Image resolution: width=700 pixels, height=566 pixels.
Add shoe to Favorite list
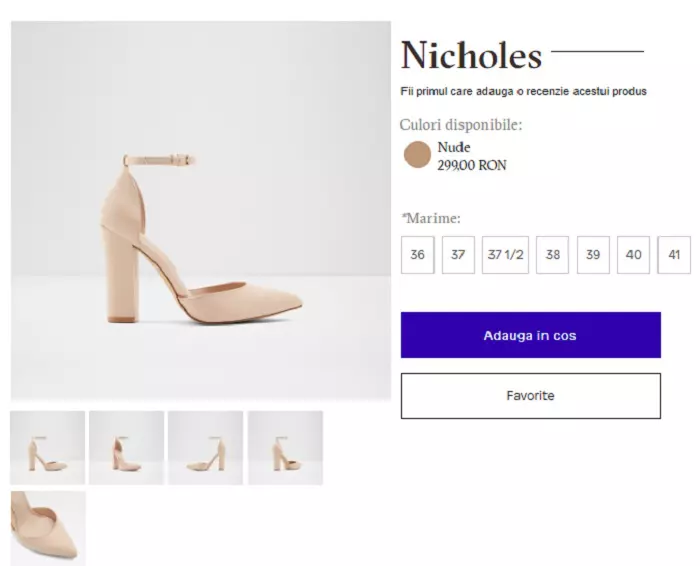(x=530, y=396)
